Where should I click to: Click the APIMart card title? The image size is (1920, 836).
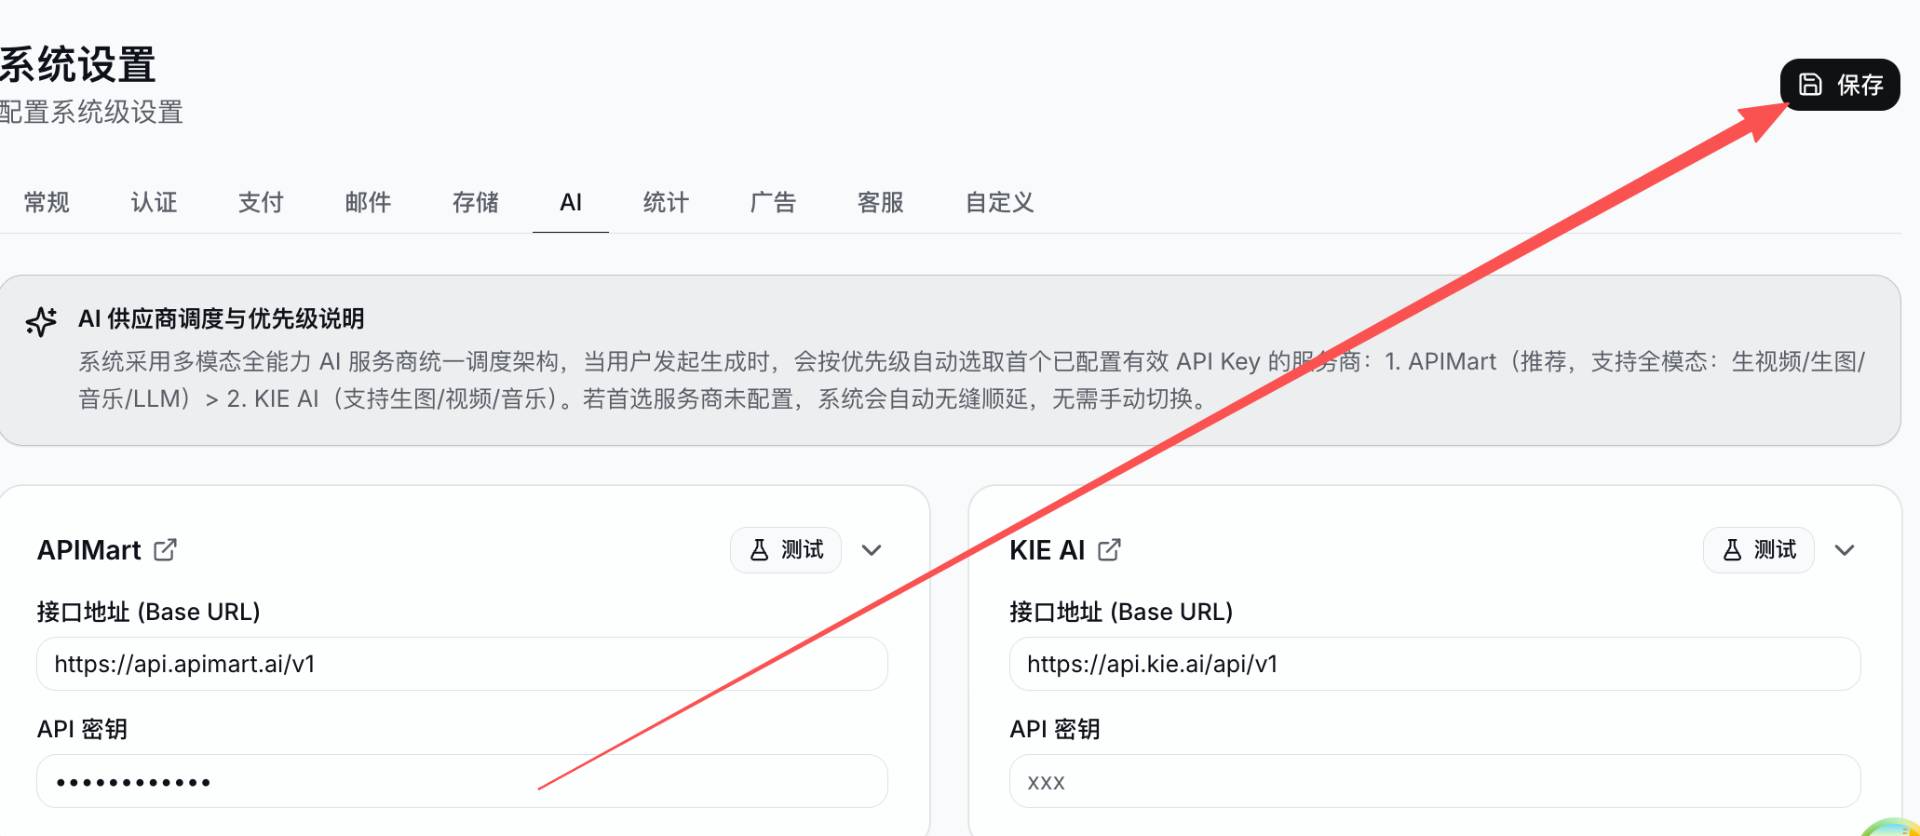pyautogui.click(x=89, y=550)
